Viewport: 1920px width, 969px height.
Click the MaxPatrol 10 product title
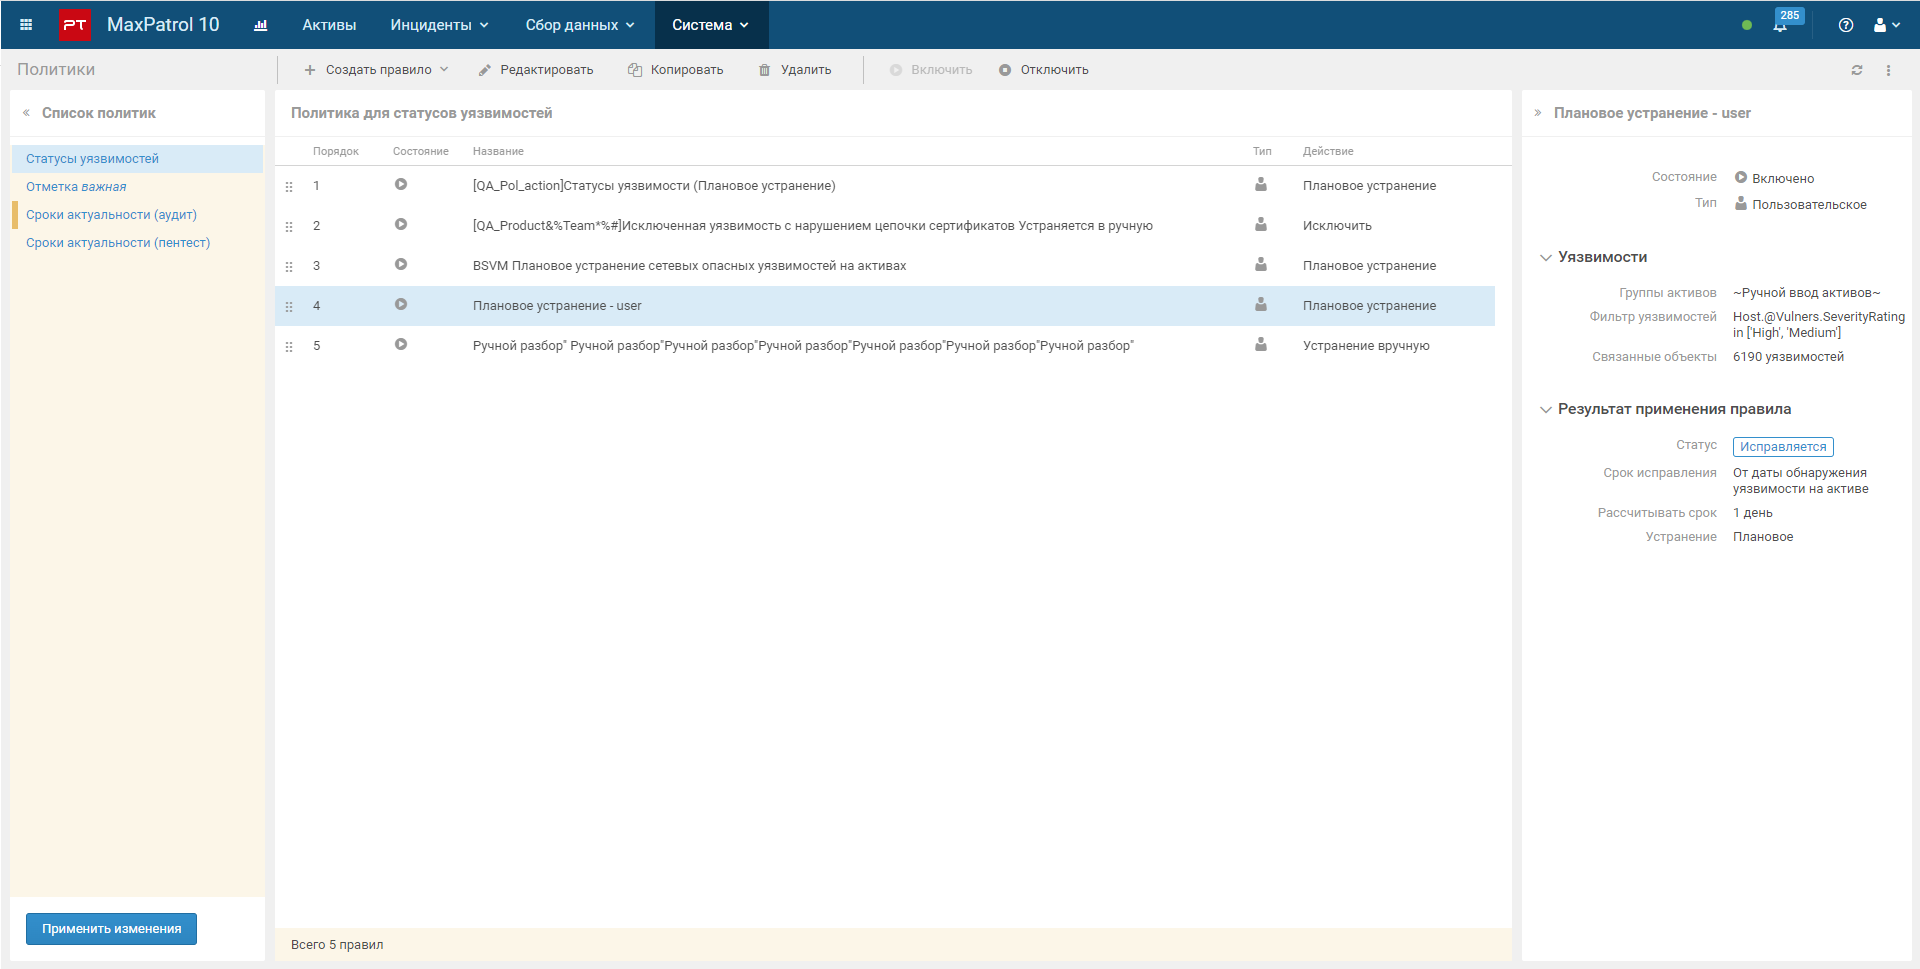pyautogui.click(x=163, y=25)
